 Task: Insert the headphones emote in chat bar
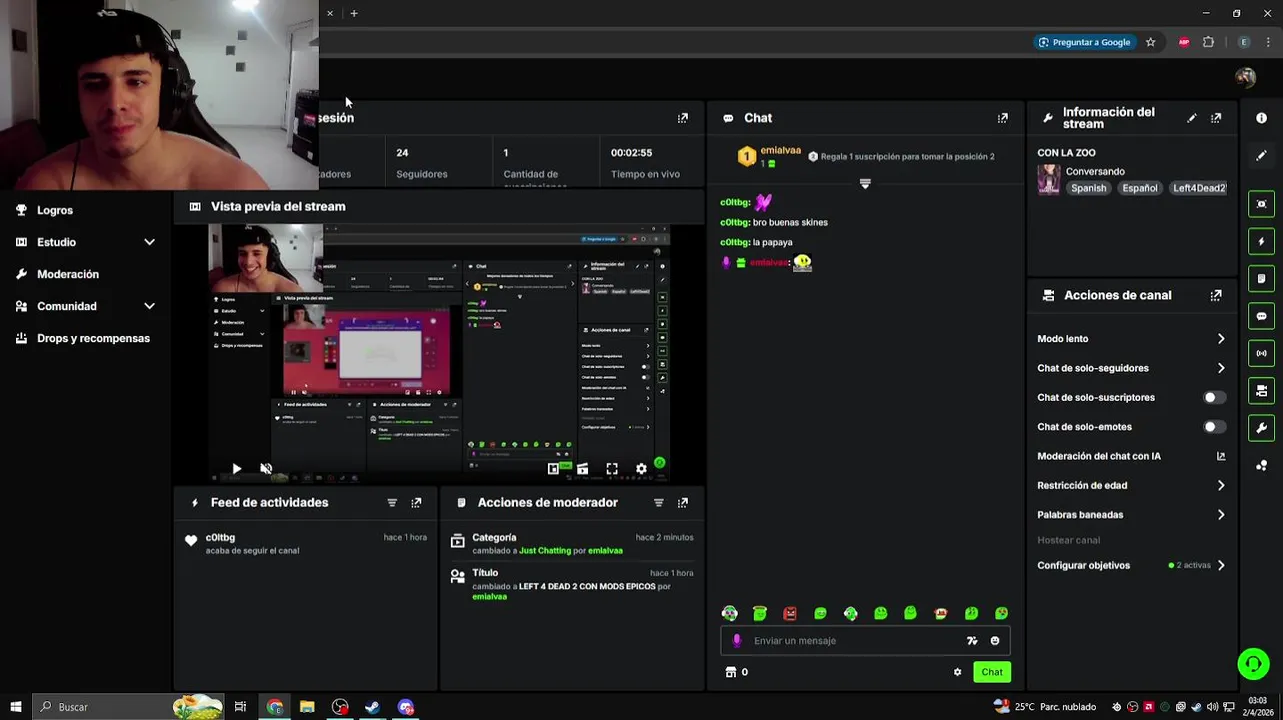[730, 613]
